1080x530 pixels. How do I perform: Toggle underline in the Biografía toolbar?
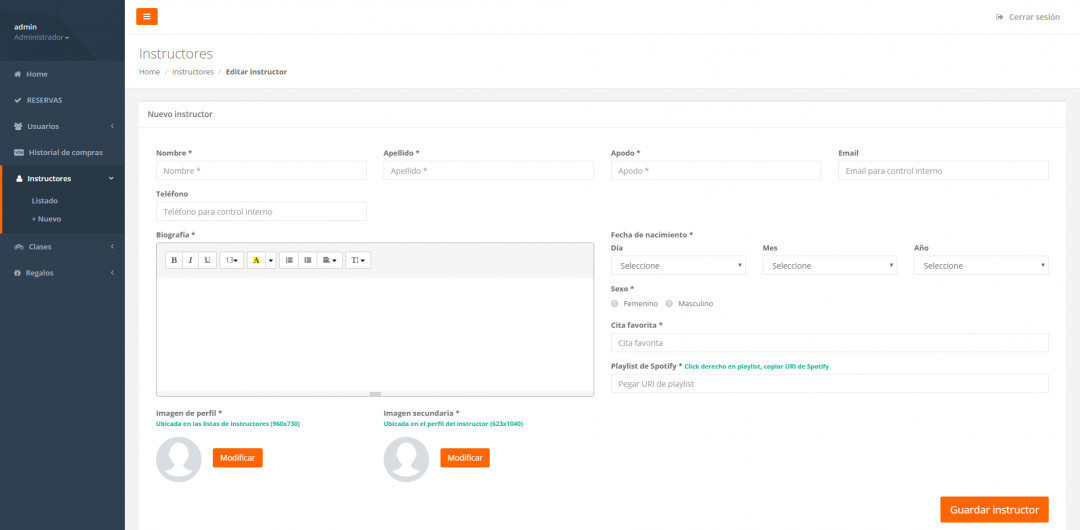click(207, 260)
